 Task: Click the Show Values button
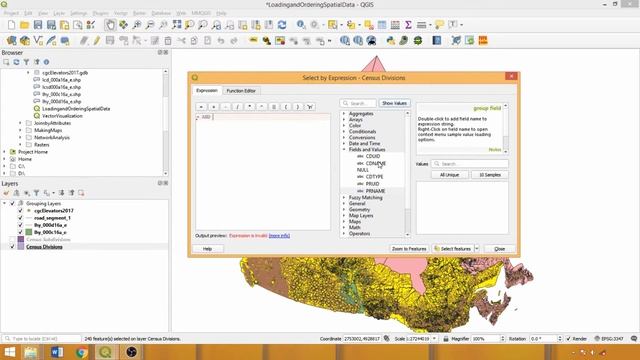click(394, 103)
